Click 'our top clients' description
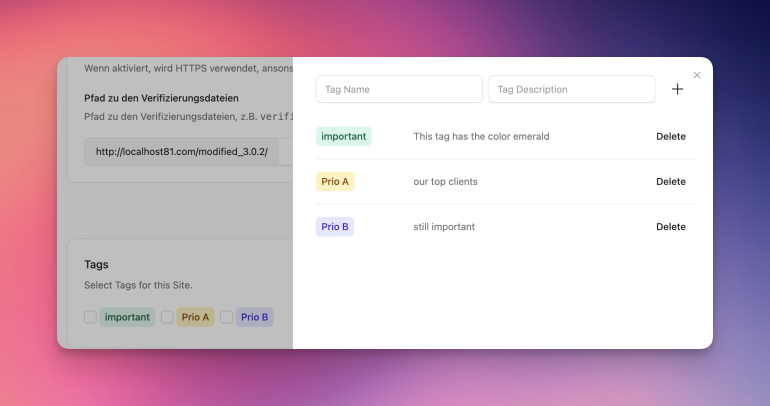Viewport: 770px width, 406px height. coord(445,182)
